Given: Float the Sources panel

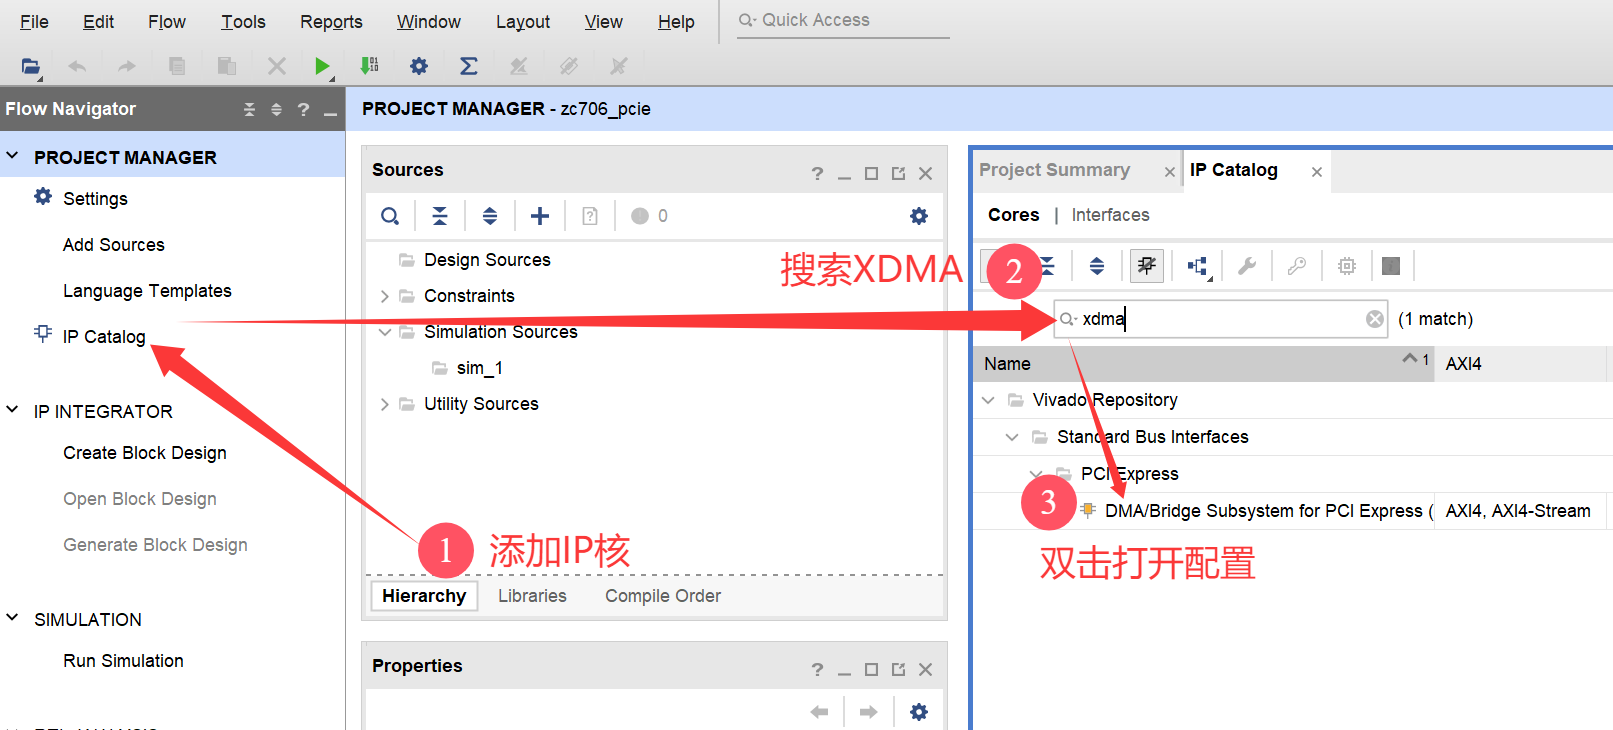Looking at the screenshot, I should click(x=898, y=174).
